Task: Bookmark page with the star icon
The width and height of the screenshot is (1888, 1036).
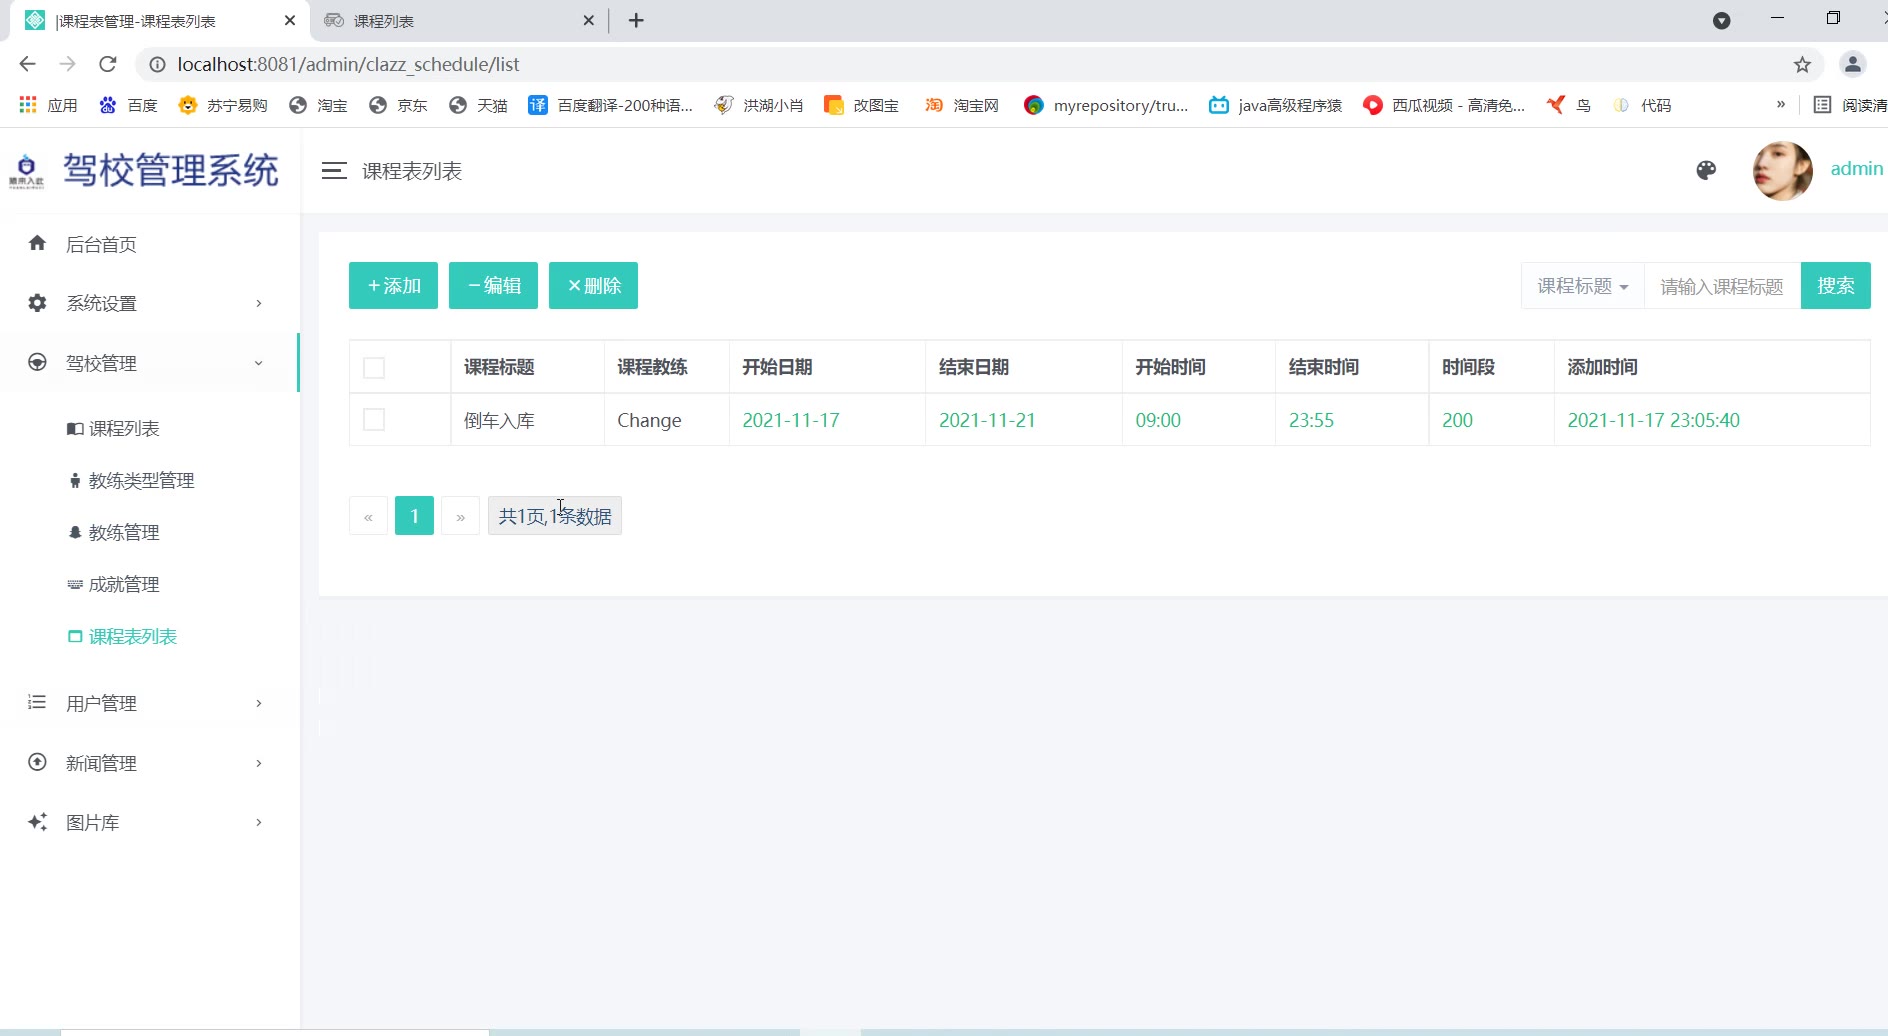Action: click(x=1802, y=65)
